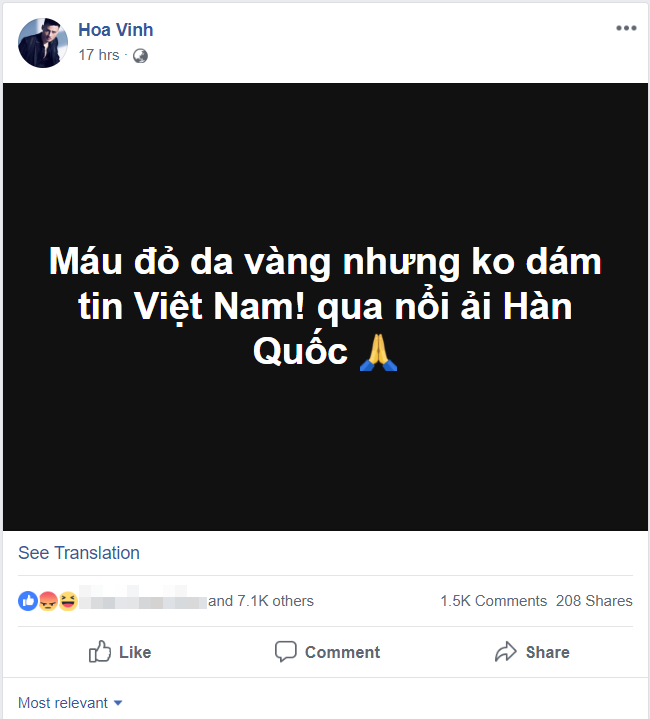View the list of 7.1K others who reacted
The image size is (650, 719).
[x=261, y=601]
